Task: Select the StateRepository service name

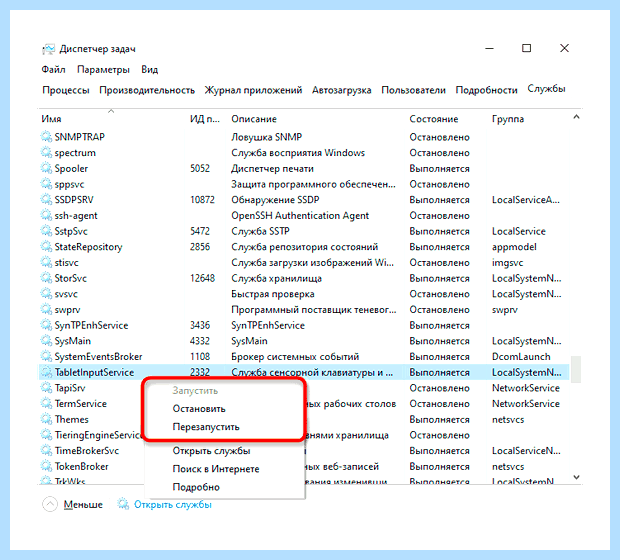Action: pos(89,247)
